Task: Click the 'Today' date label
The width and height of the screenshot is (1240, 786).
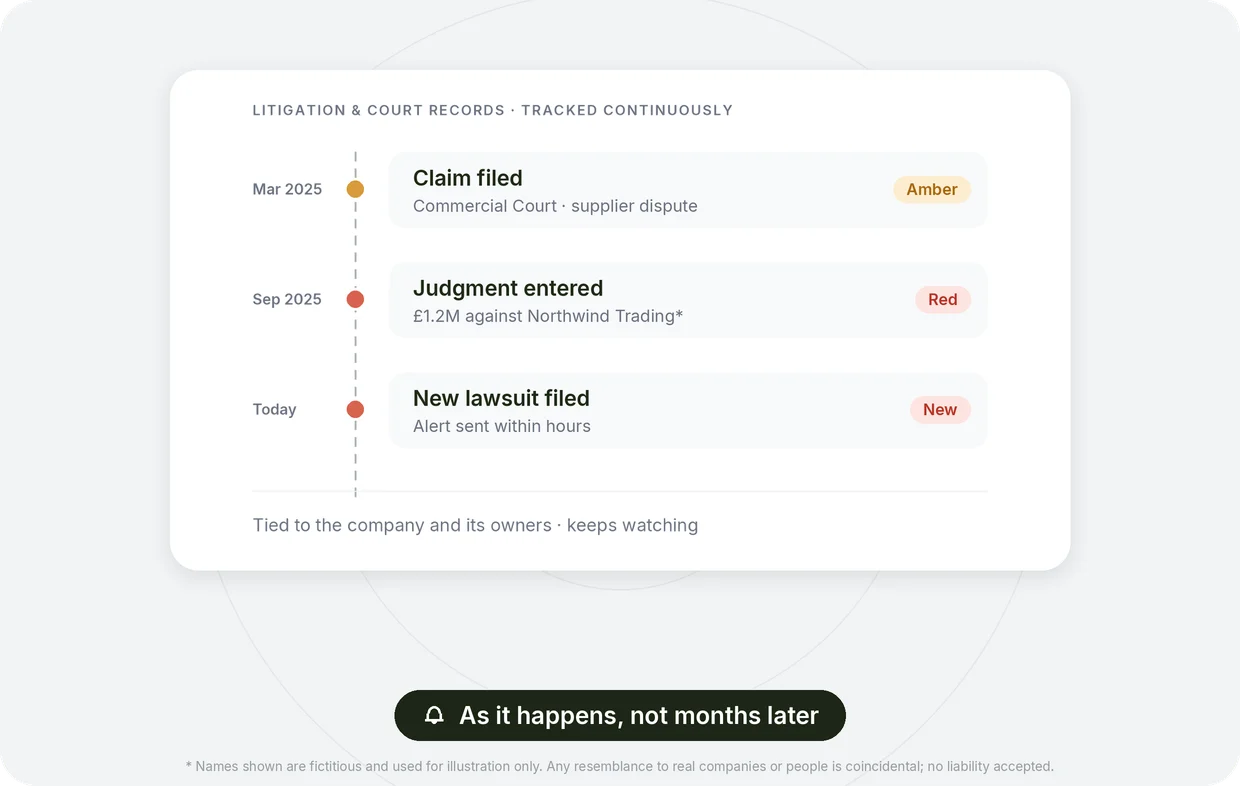Action: (x=275, y=409)
